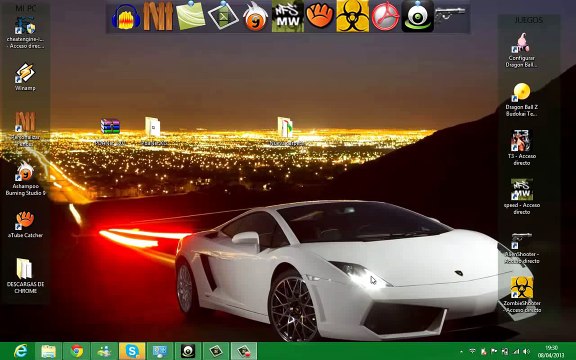Open the taskbar clock showing 19:30
Viewport: 576px width, 360px height.
coord(551,352)
